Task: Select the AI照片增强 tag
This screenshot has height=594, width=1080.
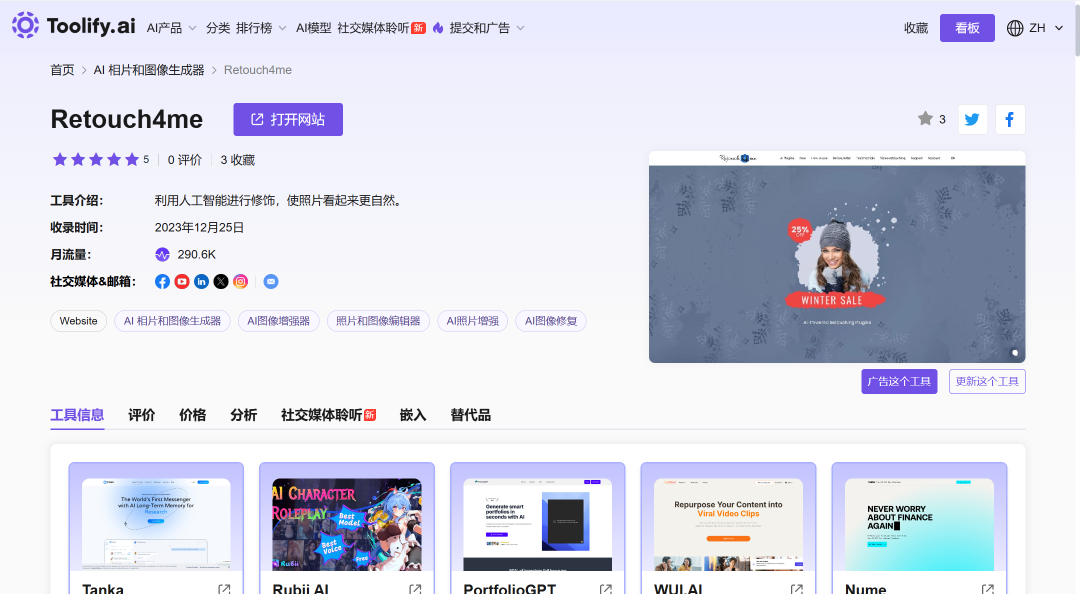Action: (472, 321)
